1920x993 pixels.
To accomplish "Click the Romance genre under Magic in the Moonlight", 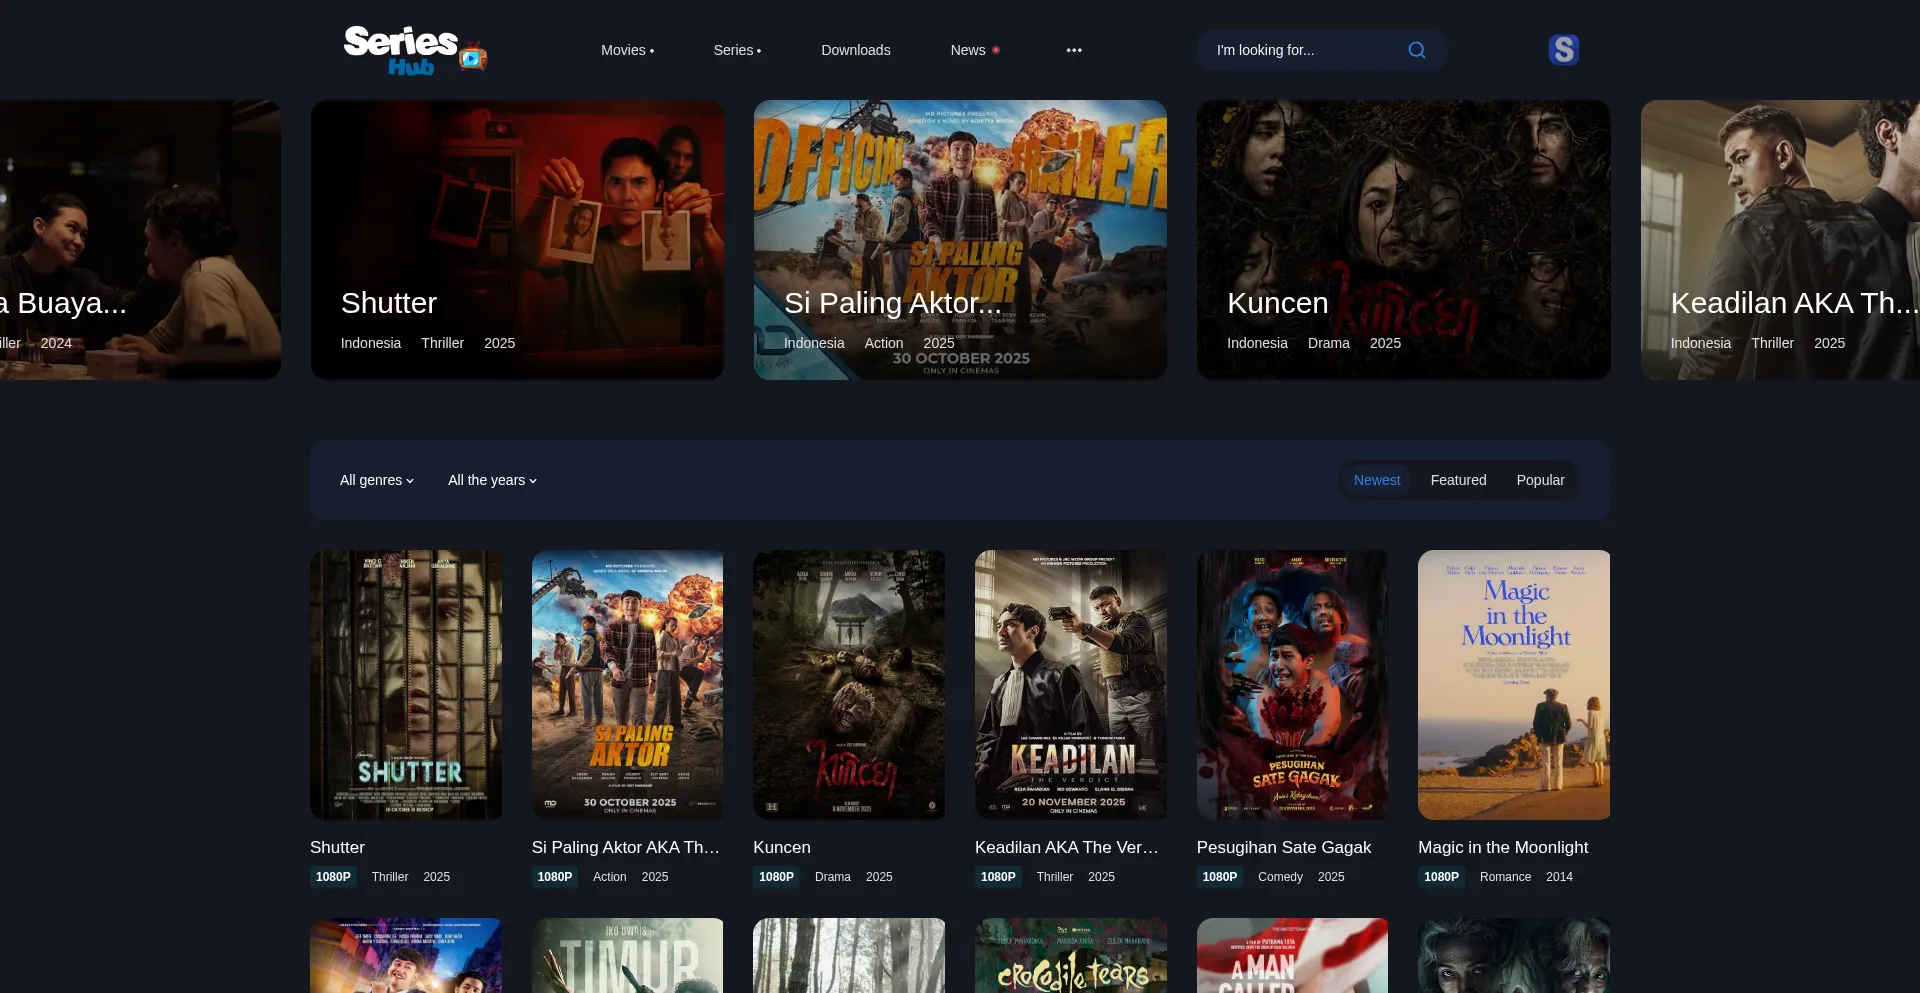I will click(x=1505, y=877).
